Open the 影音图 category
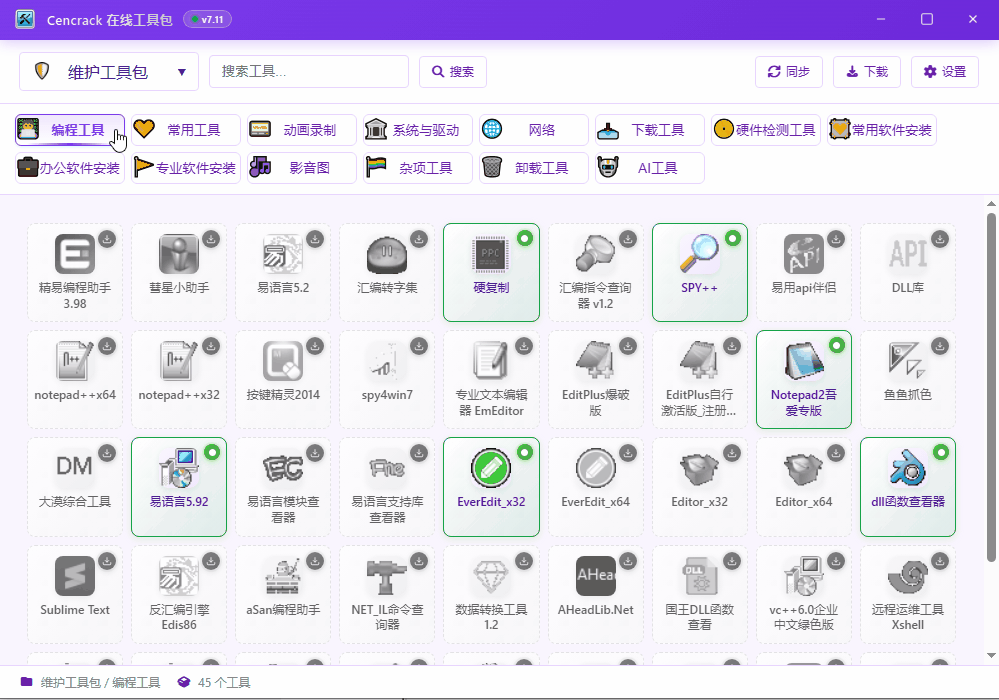The image size is (999, 700). (302, 168)
